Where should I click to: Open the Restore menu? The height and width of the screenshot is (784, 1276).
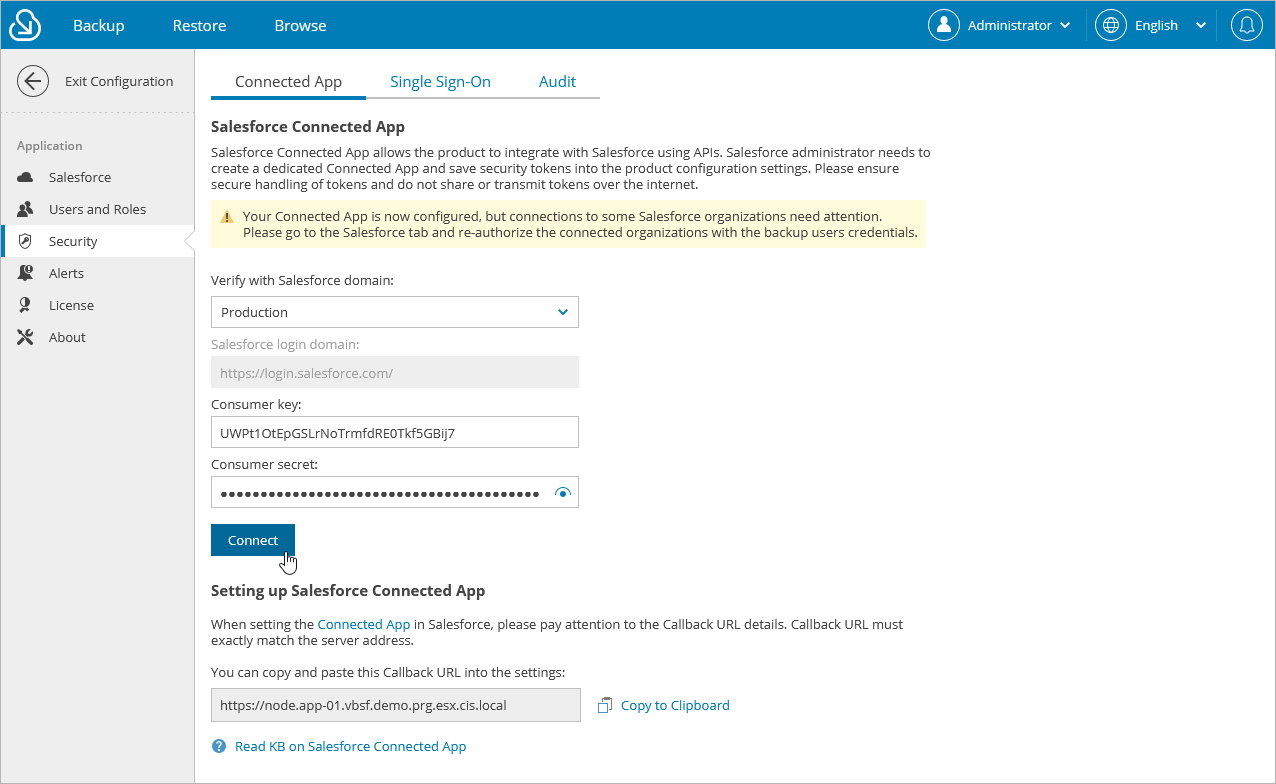click(x=199, y=25)
